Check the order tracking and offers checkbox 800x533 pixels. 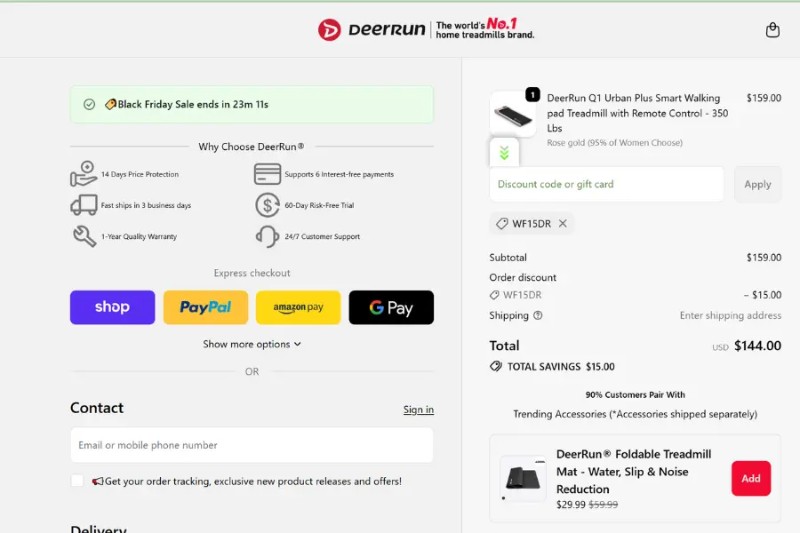78,480
